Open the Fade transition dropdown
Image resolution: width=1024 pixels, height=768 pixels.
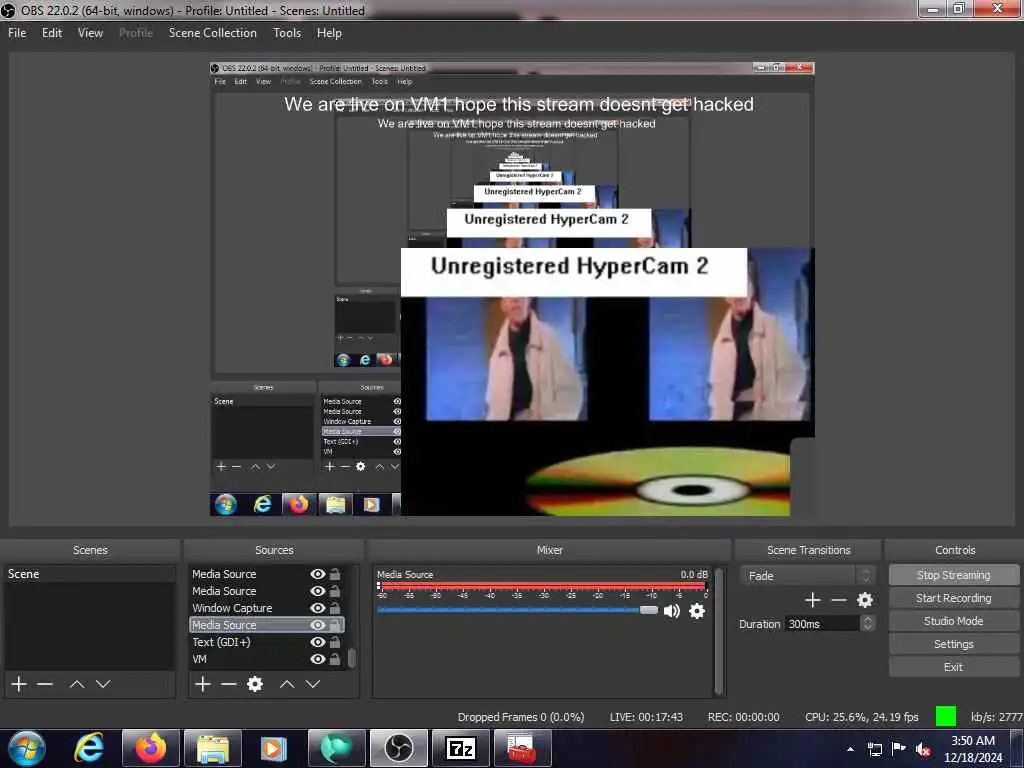[807, 575]
